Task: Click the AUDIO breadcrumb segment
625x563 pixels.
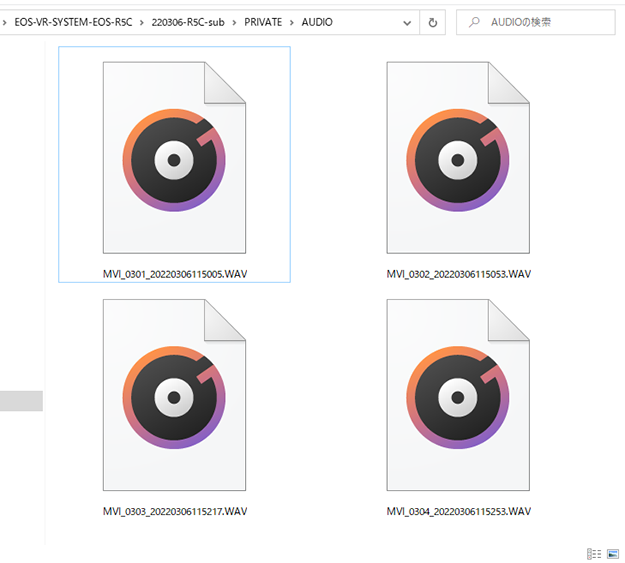Action: coord(317,22)
